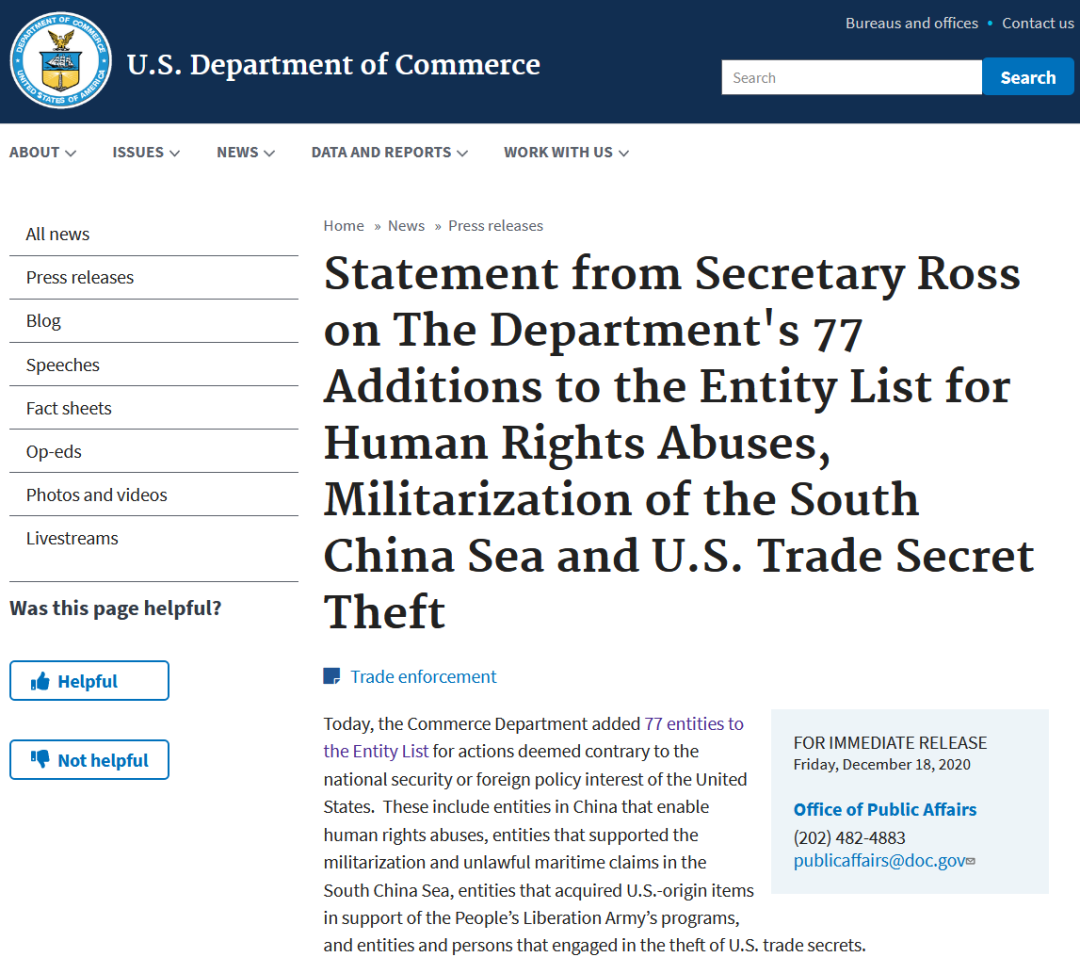Viewport: 1080px width, 957px height.
Task: Click the email envelope icon beside publicaffairs@doc.gov
Action: pyautogui.click(x=971, y=861)
